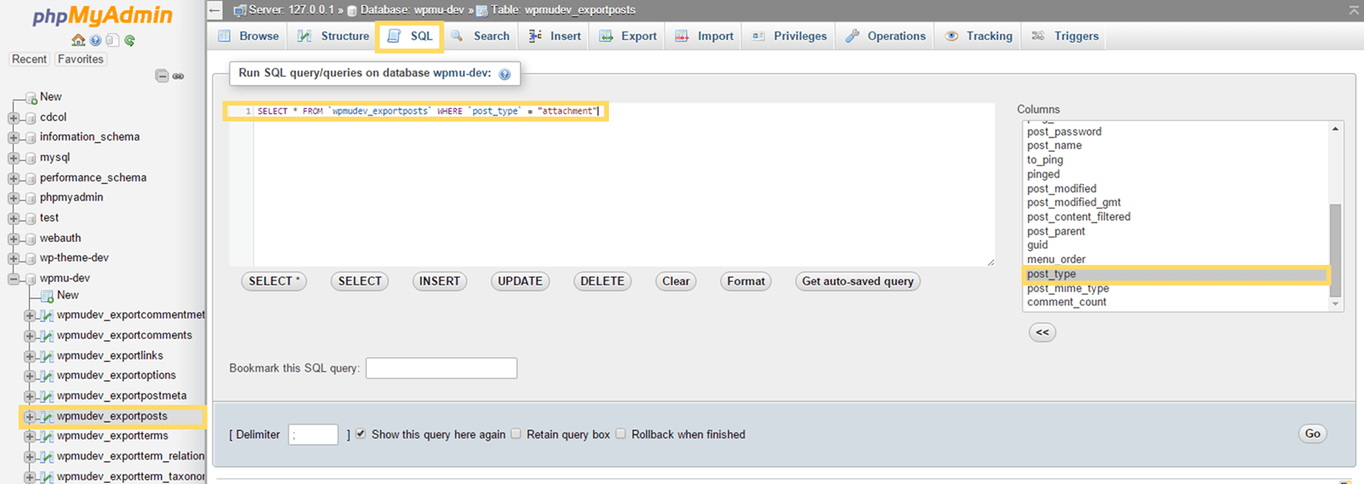Image resolution: width=1364 pixels, height=484 pixels.
Task: Collapse the wpmu-dev database node
Action: click(x=13, y=278)
